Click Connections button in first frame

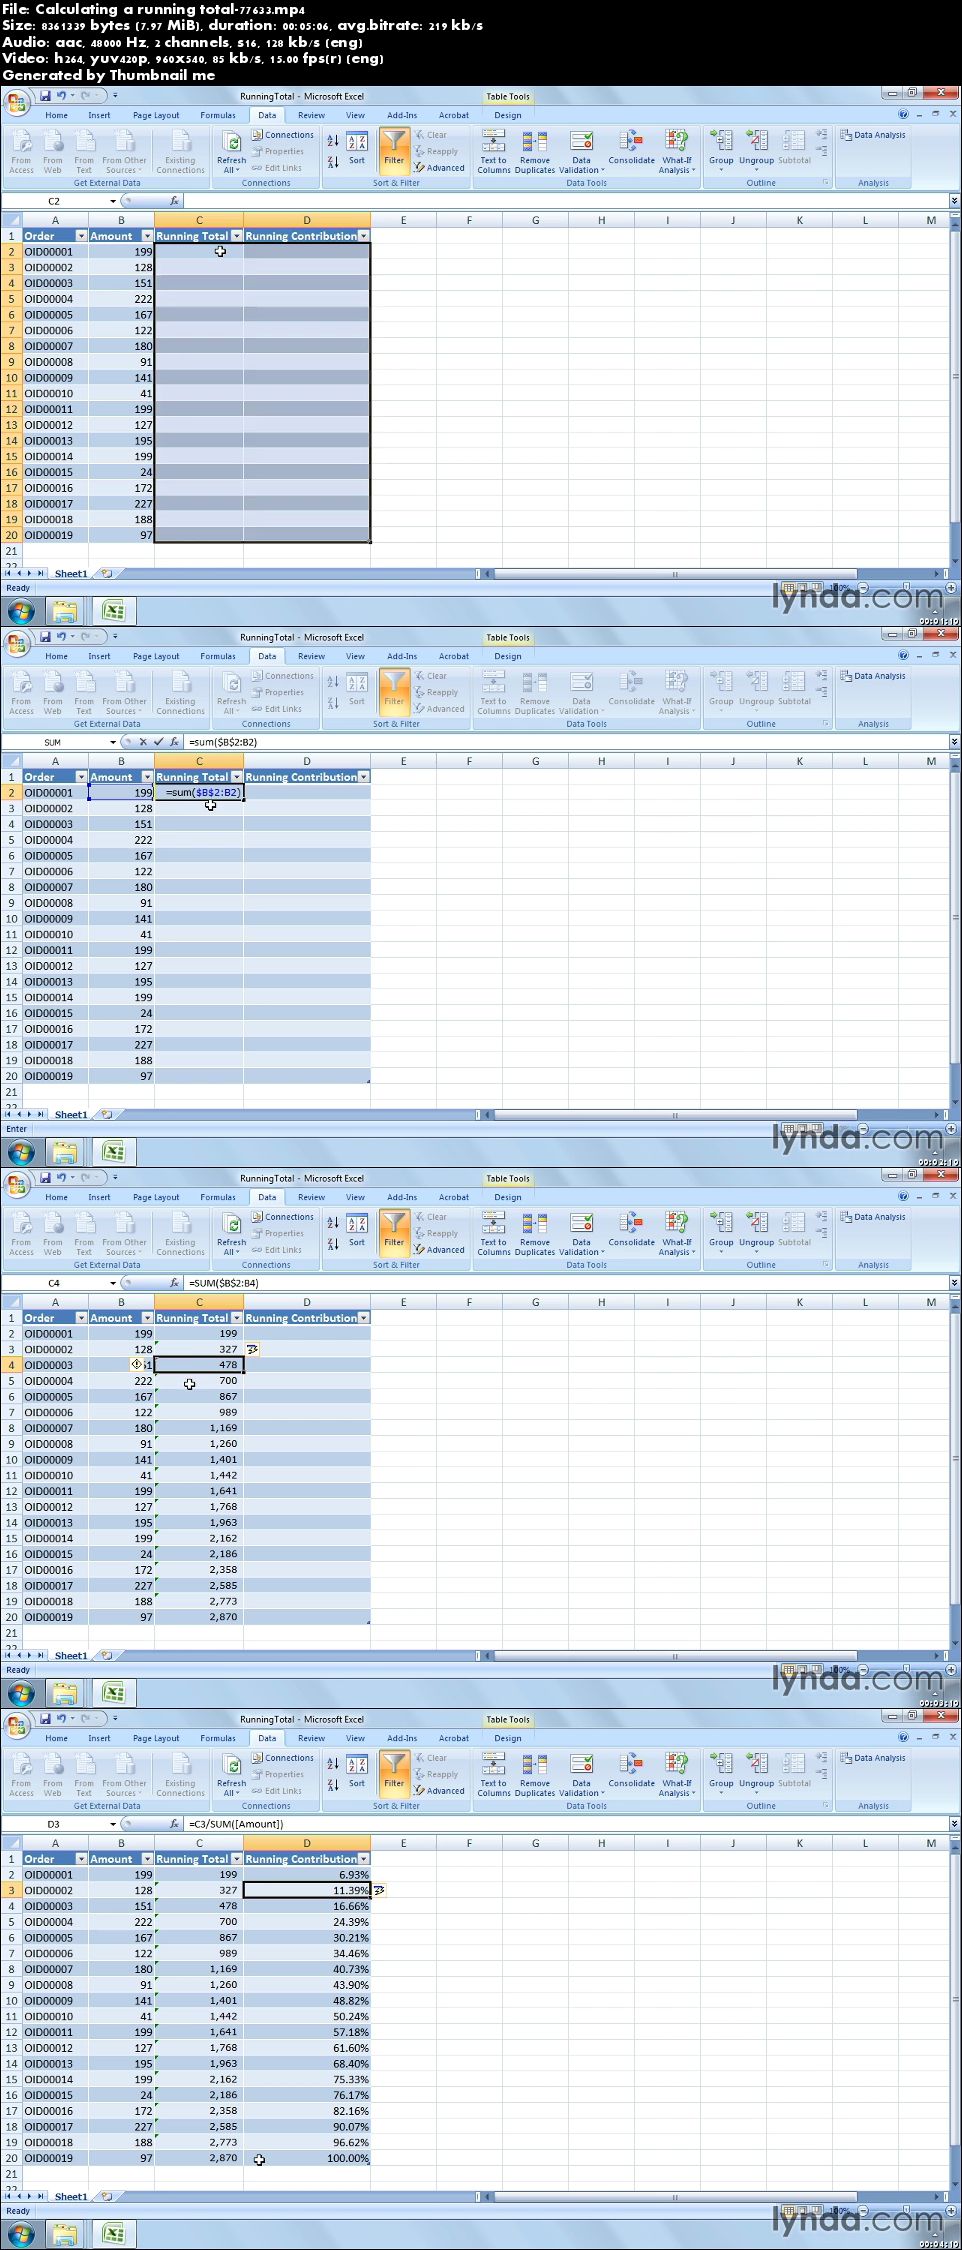pos(283,135)
